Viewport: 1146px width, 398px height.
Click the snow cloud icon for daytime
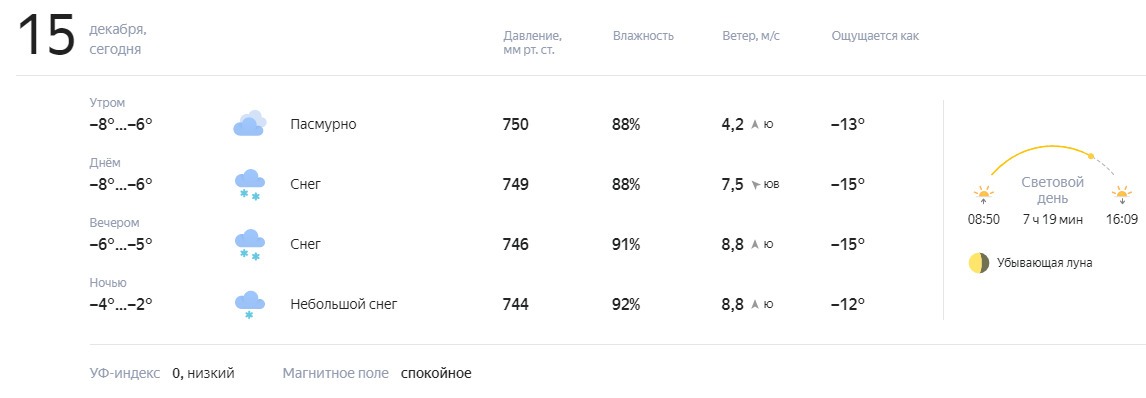click(x=249, y=184)
